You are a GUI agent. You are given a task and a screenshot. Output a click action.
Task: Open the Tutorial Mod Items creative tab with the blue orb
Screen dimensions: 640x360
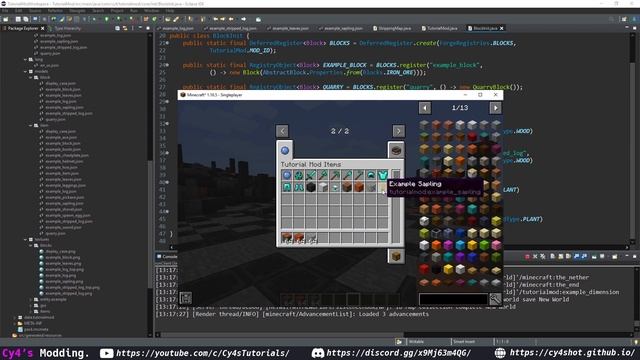tap(285, 150)
